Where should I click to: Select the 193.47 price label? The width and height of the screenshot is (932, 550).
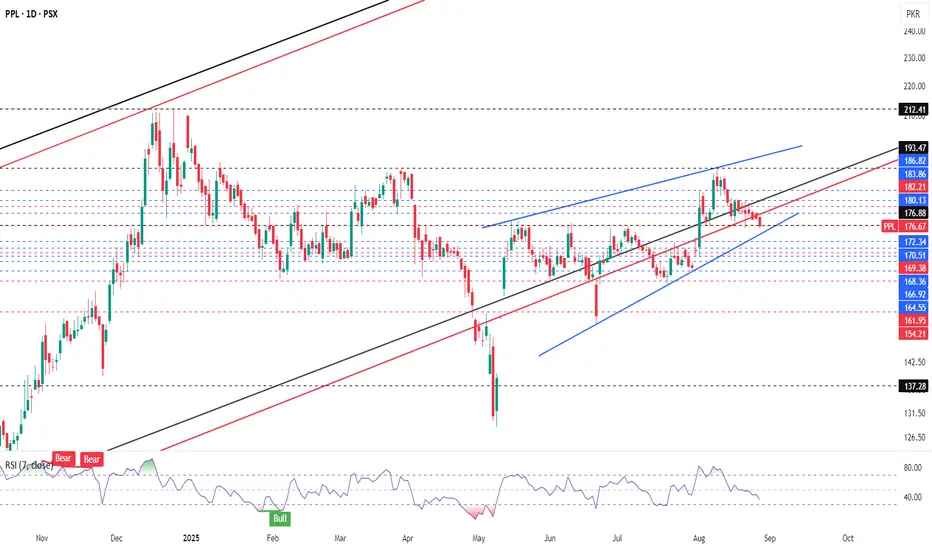point(914,147)
